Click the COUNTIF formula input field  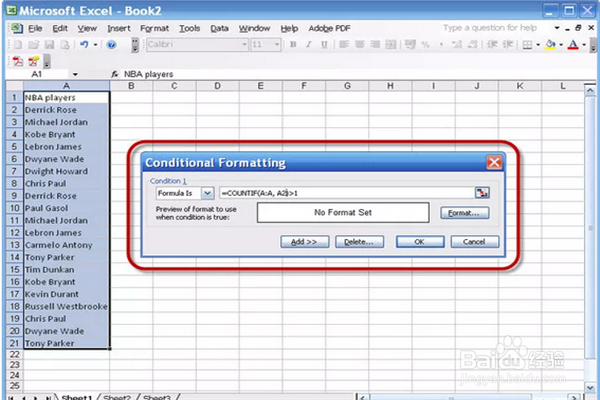[347, 193]
